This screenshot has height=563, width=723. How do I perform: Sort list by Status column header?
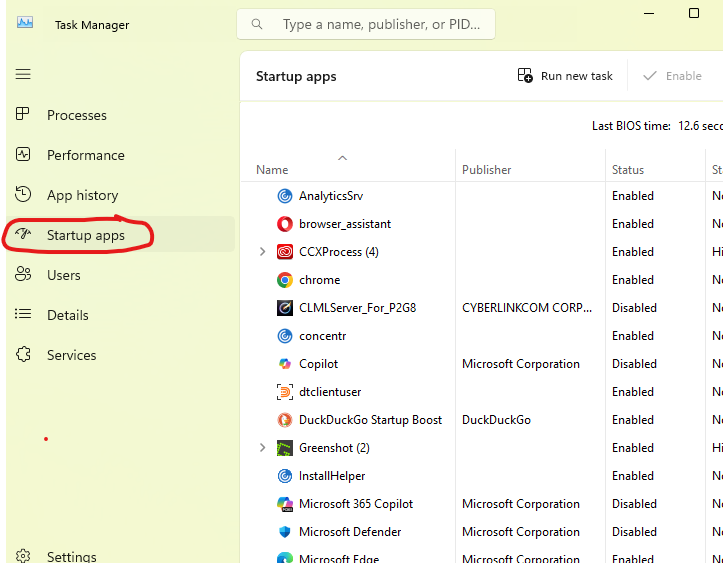628,170
